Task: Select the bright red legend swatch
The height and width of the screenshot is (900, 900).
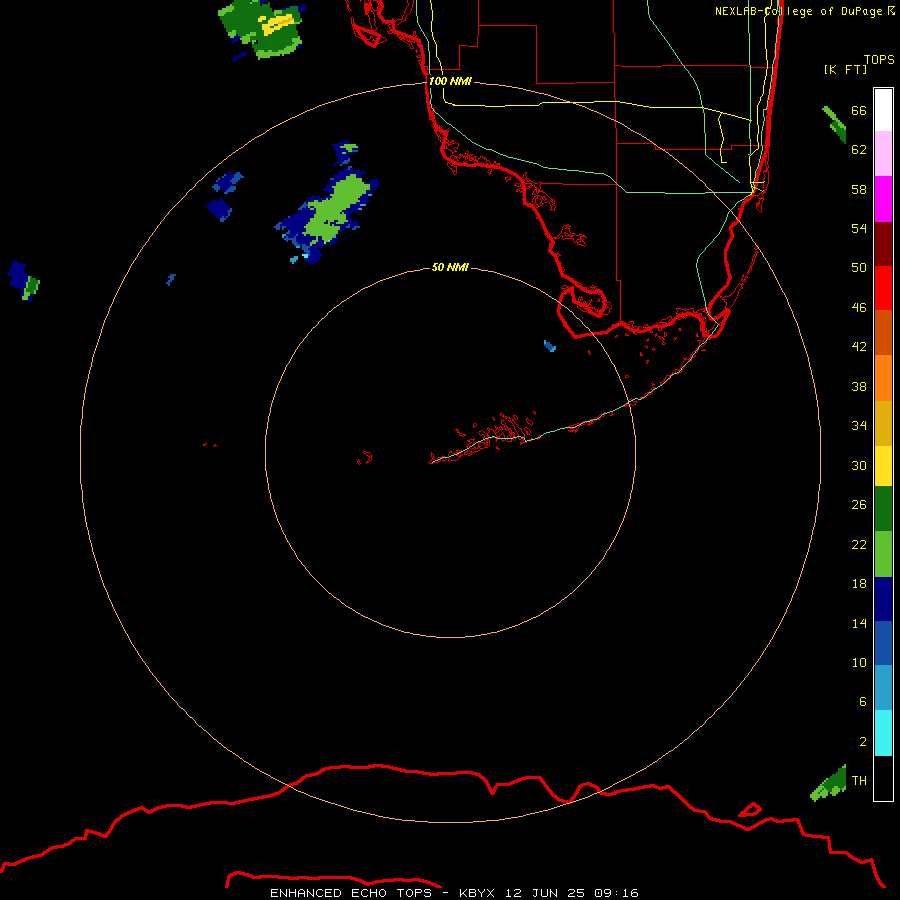Action: [883, 288]
